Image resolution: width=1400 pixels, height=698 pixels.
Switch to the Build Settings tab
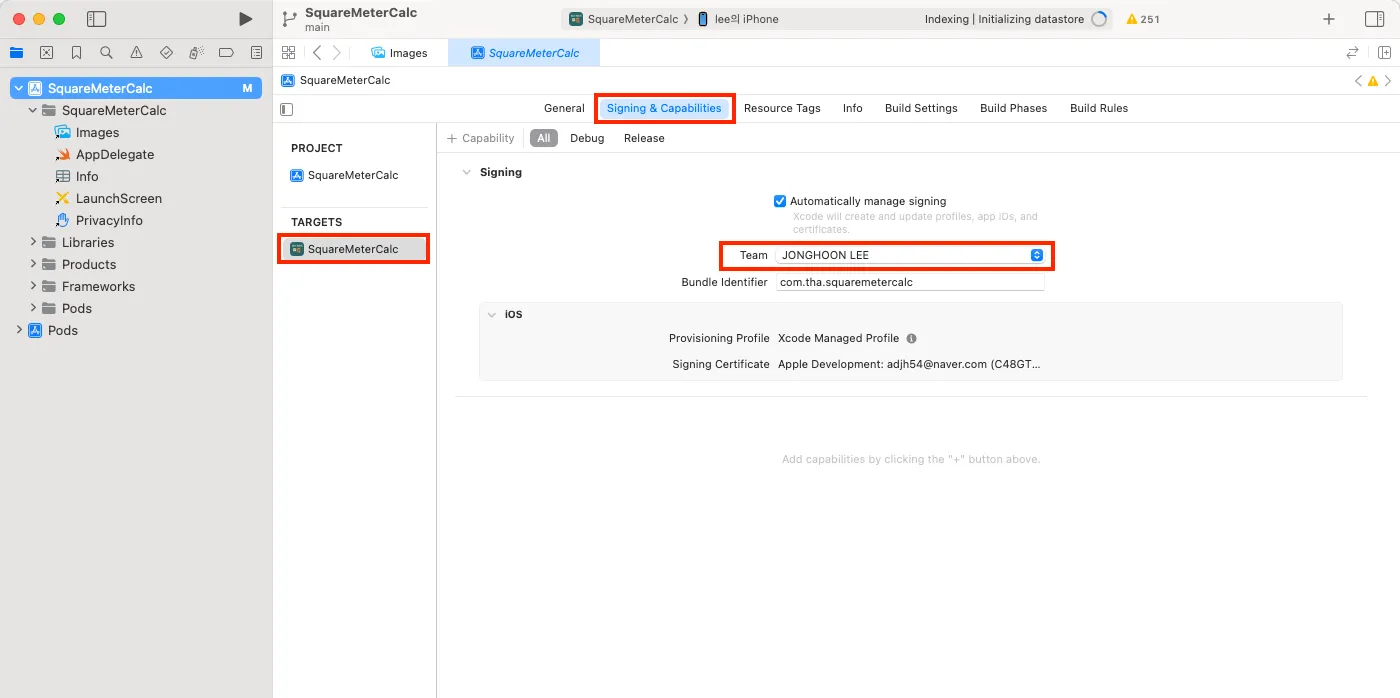tap(921, 108)
